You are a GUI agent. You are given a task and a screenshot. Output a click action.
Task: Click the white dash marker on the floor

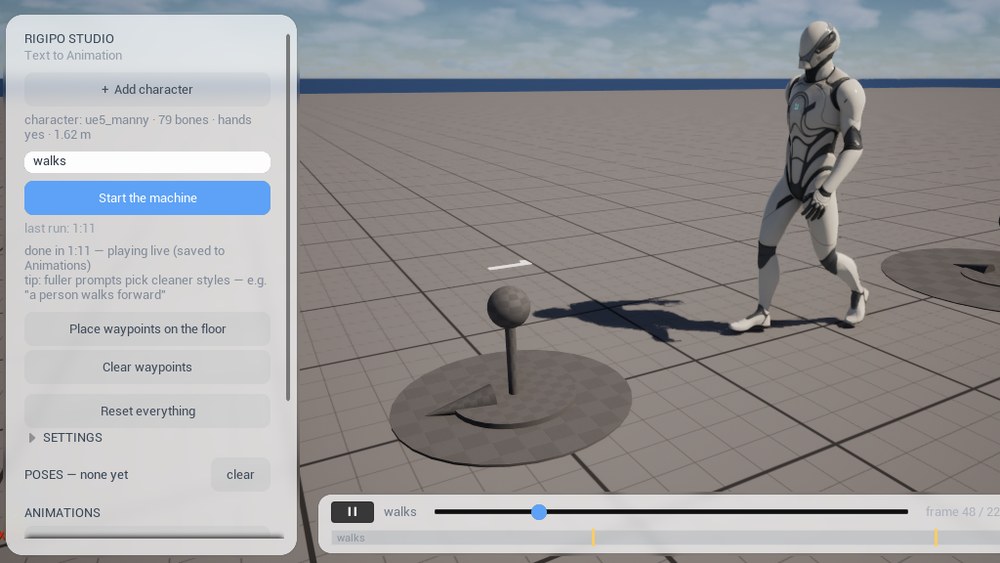click(510, 265)
